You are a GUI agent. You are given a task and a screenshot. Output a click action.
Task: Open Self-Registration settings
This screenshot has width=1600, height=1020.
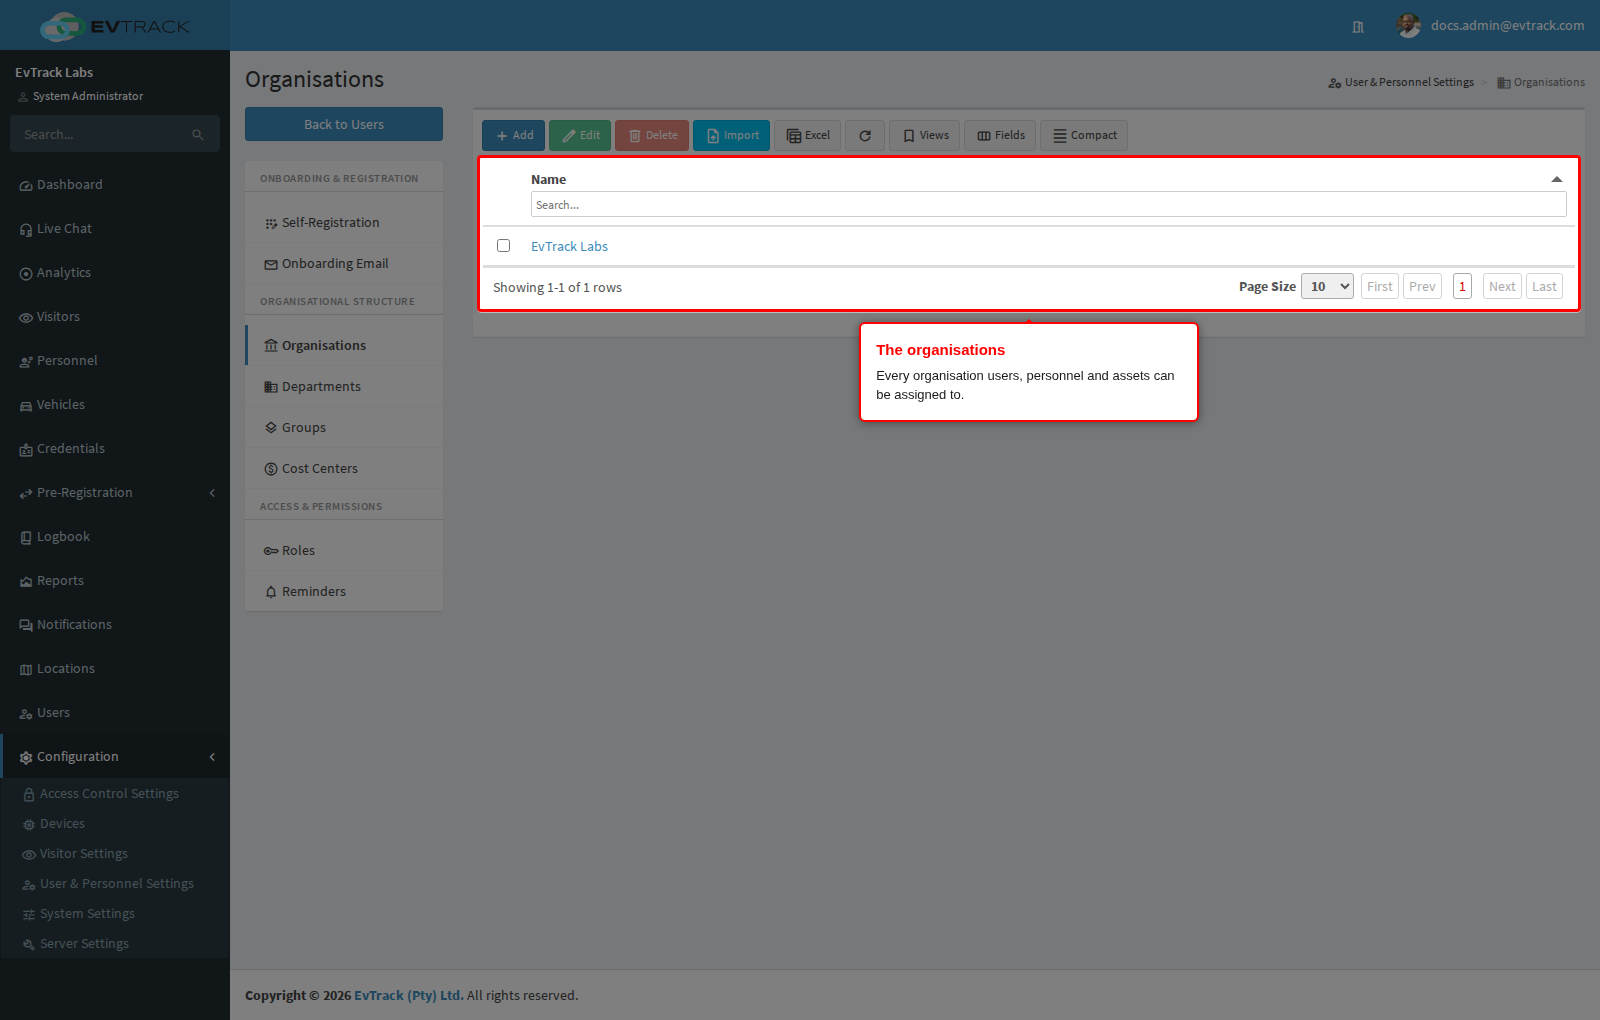(x=344, y=223)
